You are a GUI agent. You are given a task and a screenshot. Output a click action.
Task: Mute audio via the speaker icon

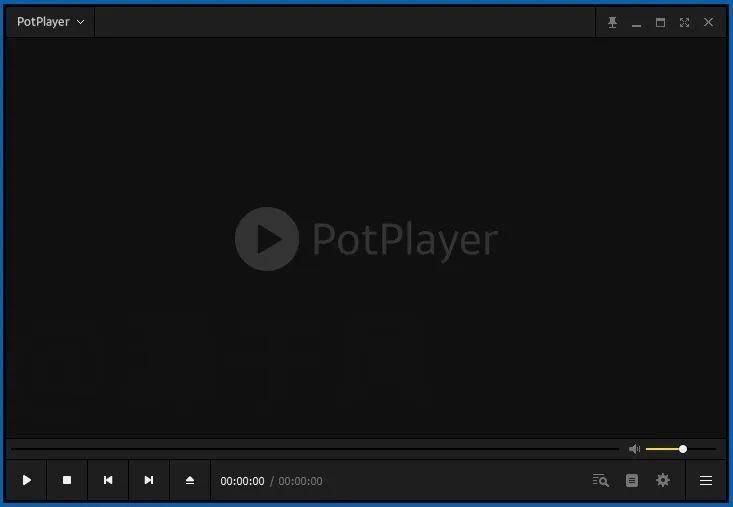(634, 449)
